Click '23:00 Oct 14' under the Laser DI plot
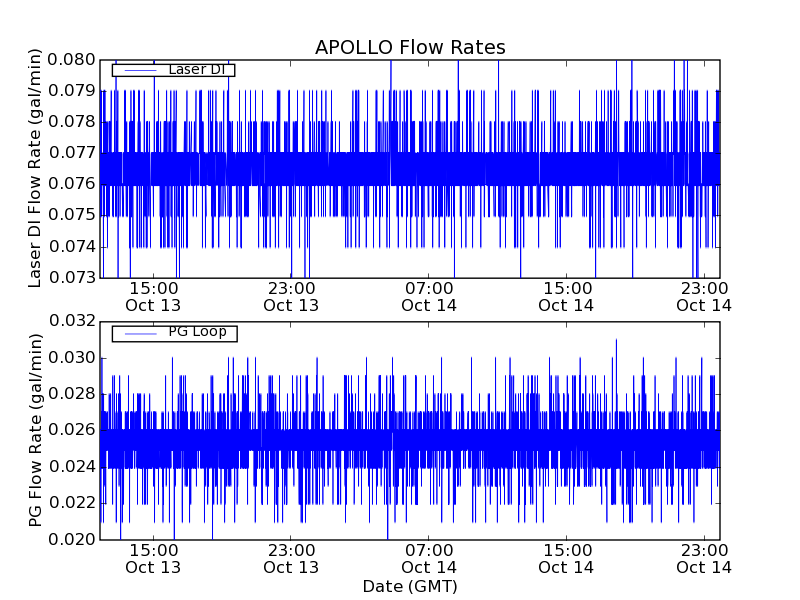 [x=704, y=297]
